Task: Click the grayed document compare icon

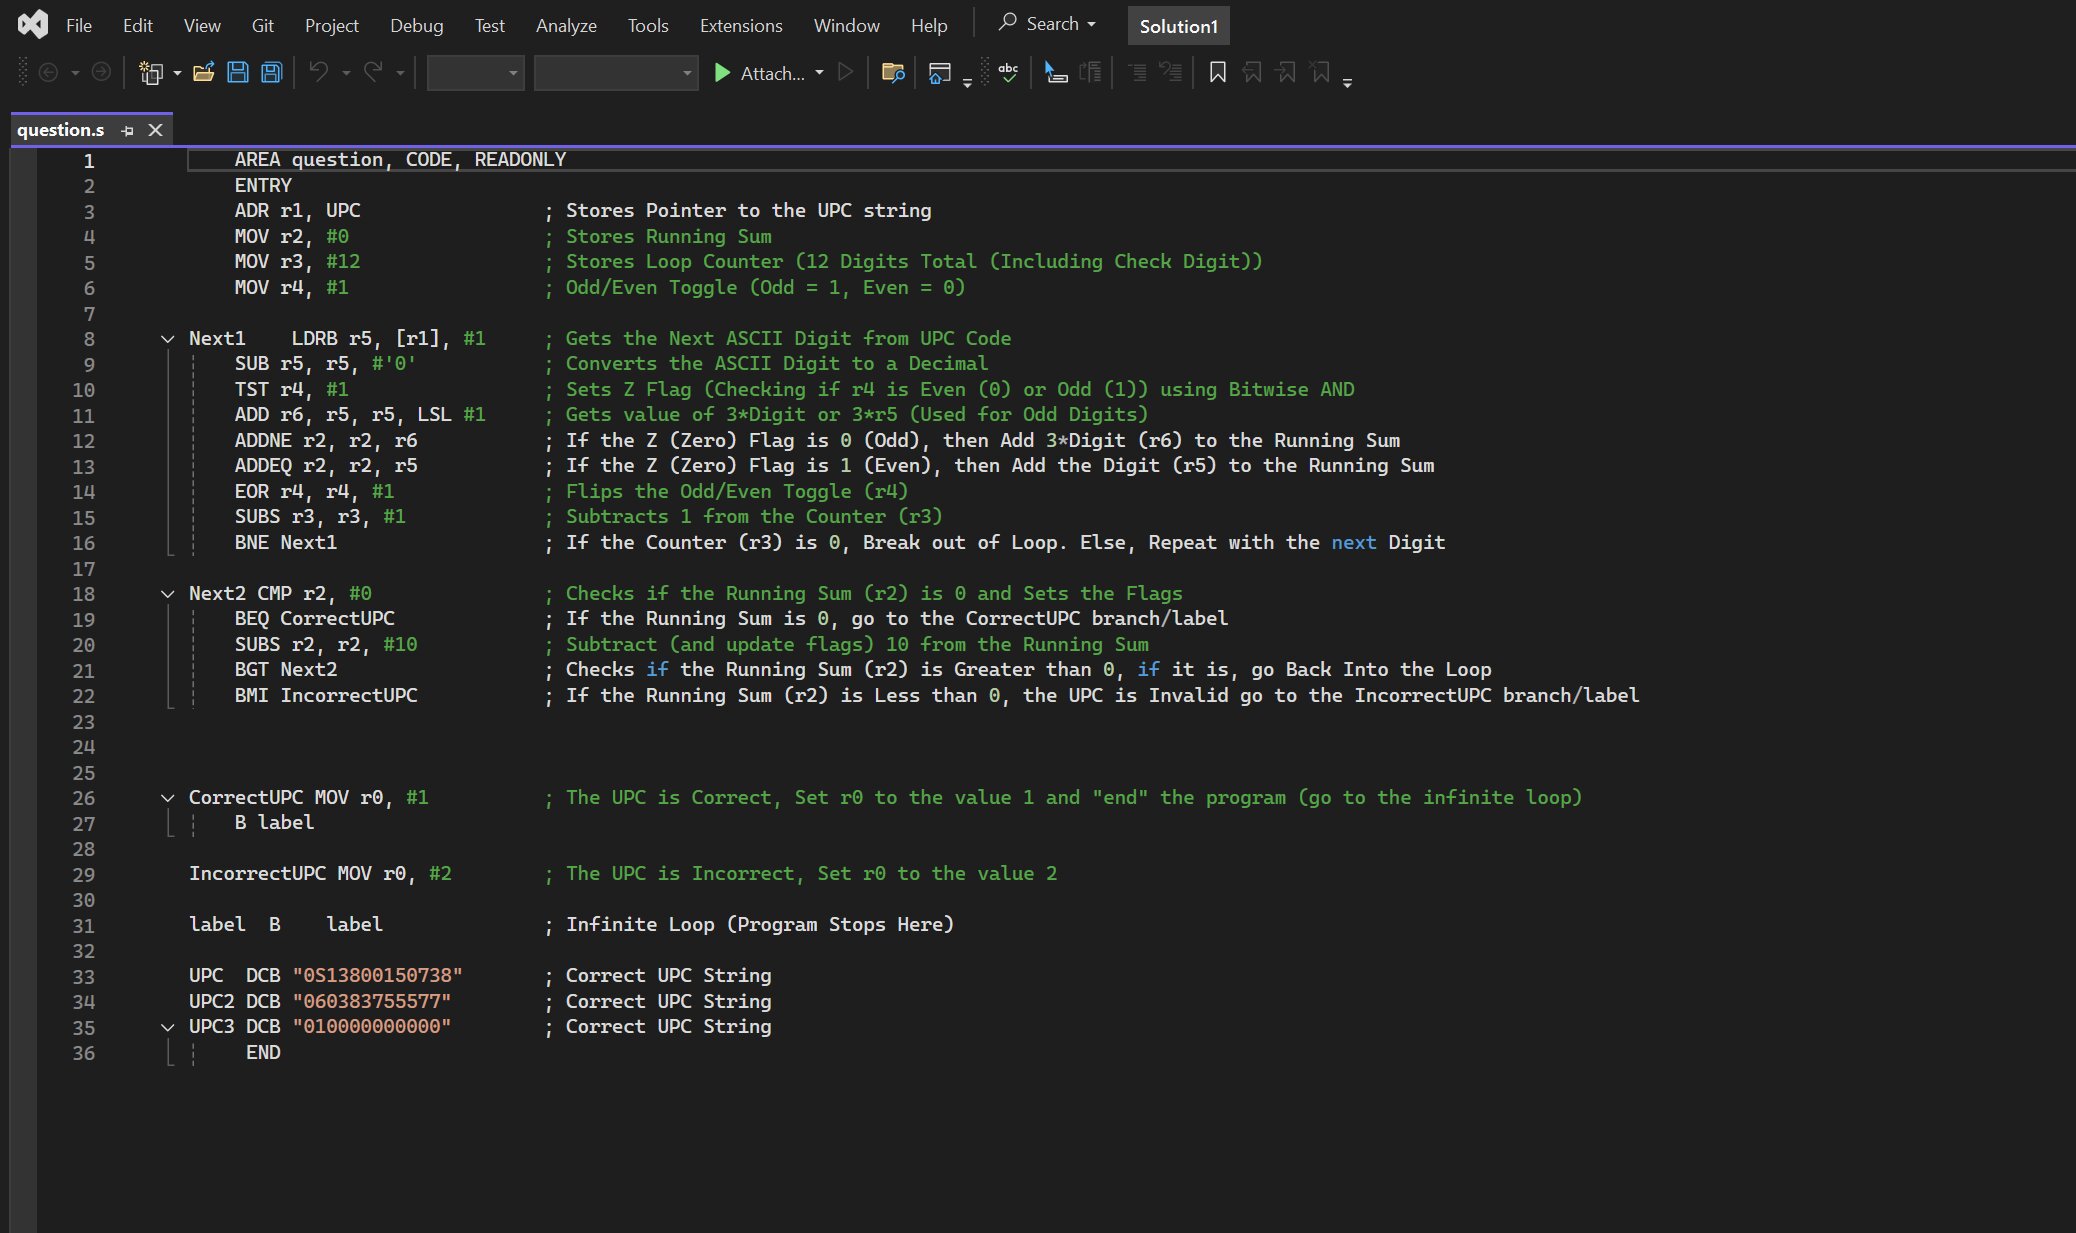Action: point(1091,72)
